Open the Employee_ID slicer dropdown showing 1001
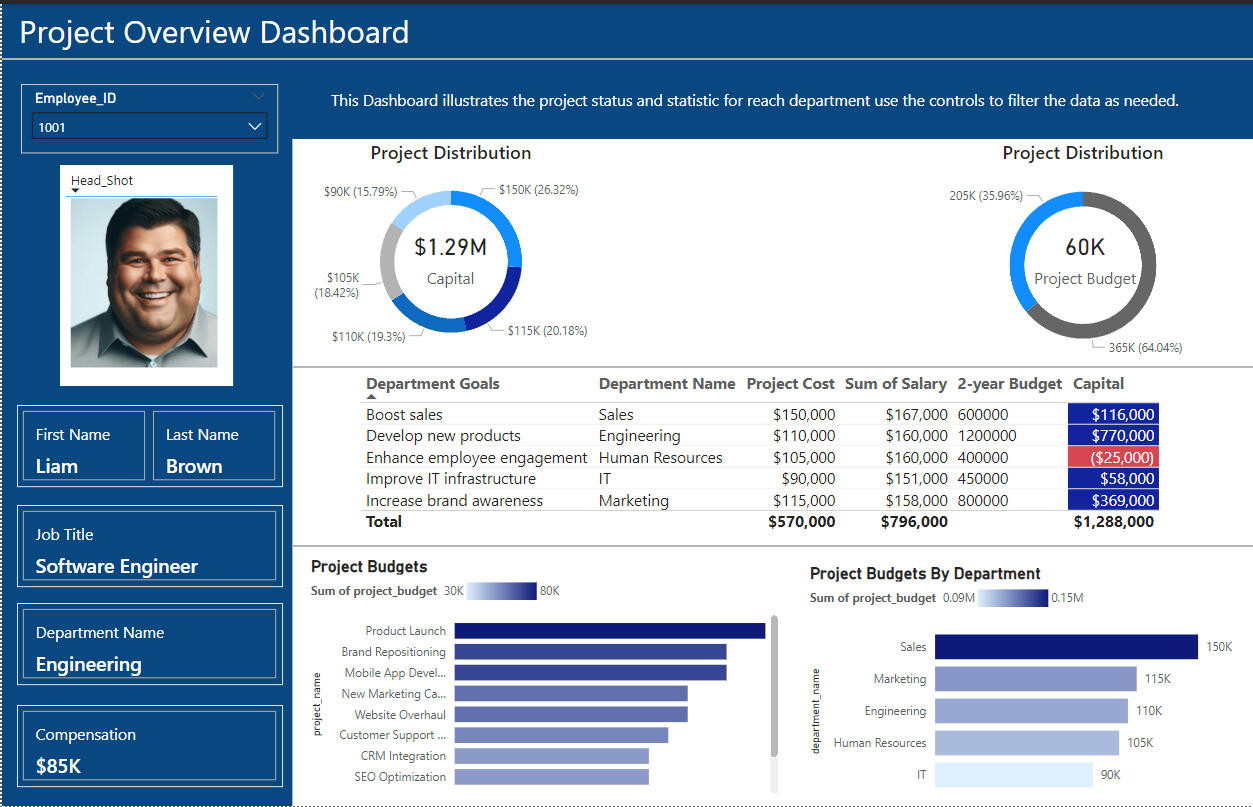The height and width of the screenshot is (807, 1253). tap(150, 127)
